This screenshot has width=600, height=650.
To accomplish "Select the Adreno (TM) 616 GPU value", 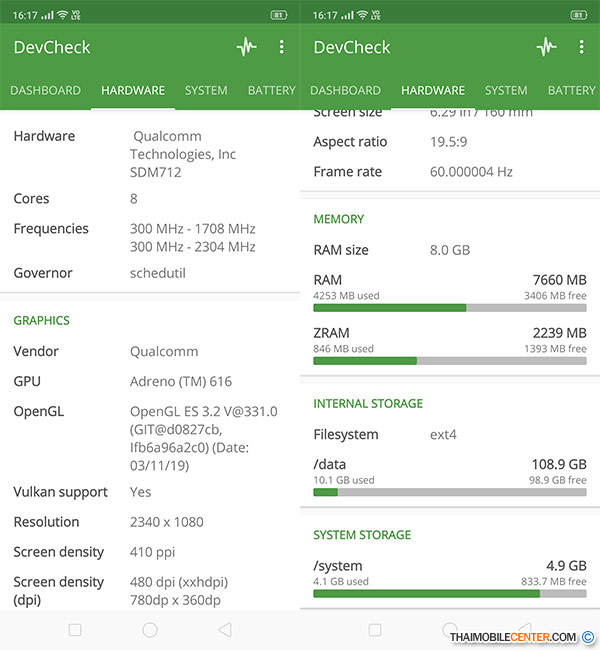I will tap(181, 381).
